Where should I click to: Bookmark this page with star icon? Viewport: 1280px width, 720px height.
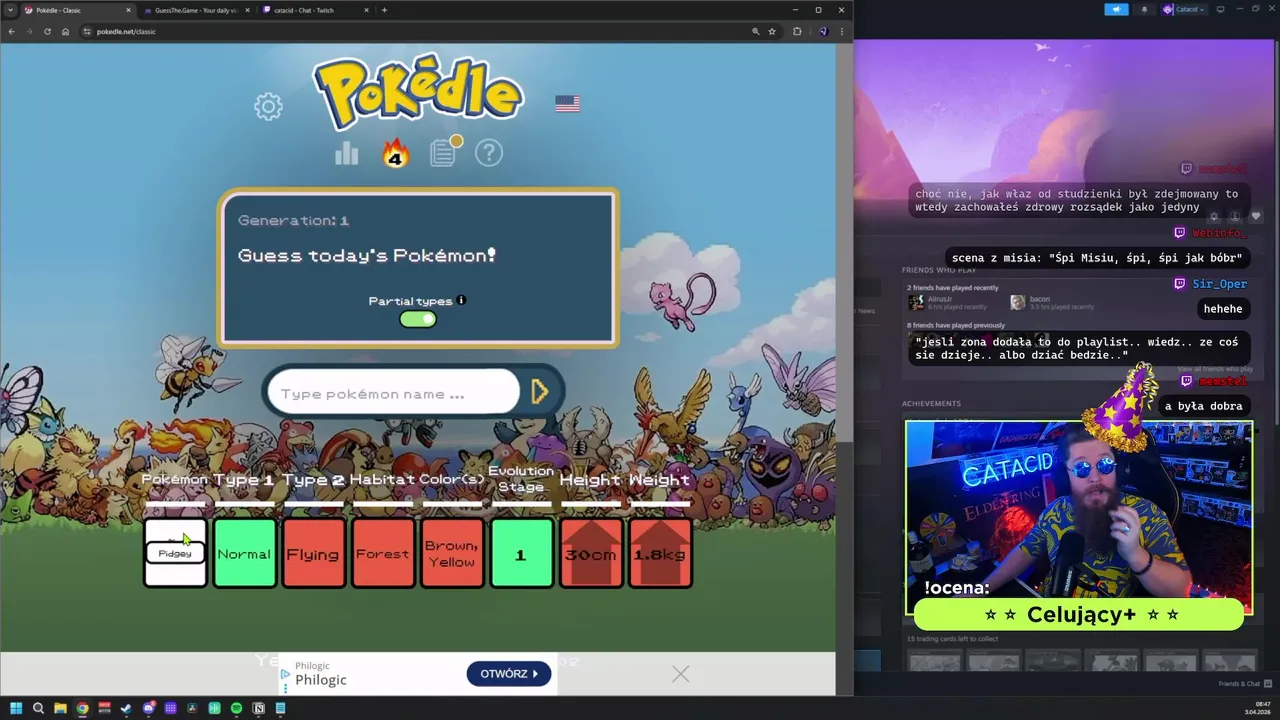tap(772, 31)
